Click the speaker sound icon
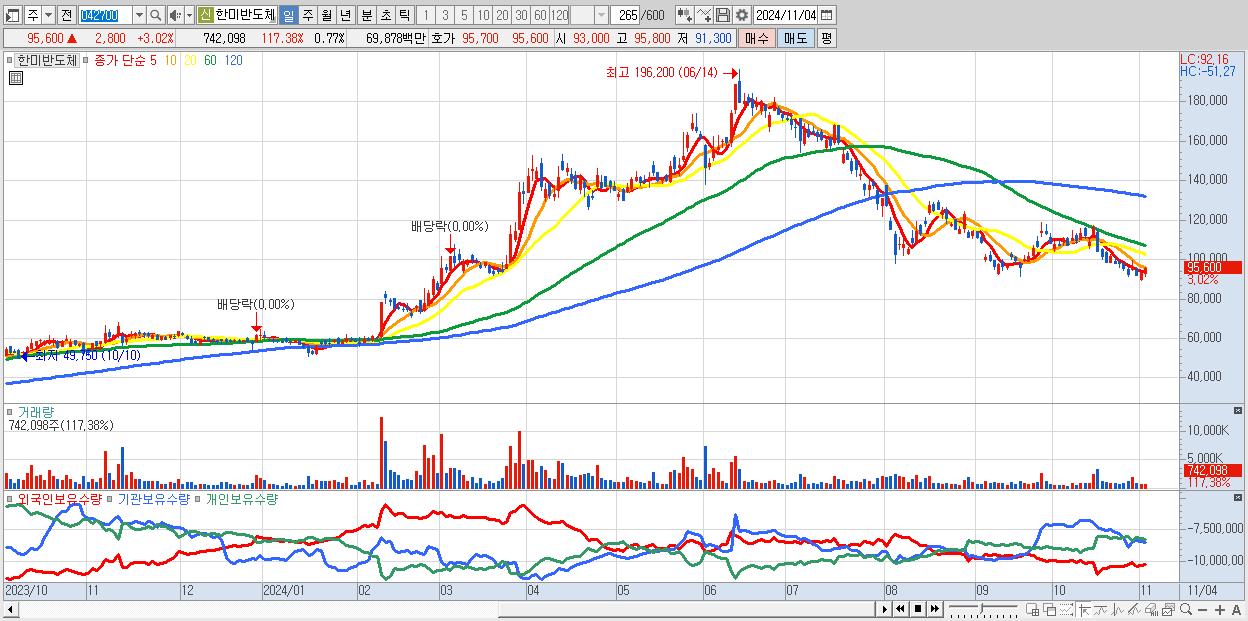1248x621 pixels. 175,15
